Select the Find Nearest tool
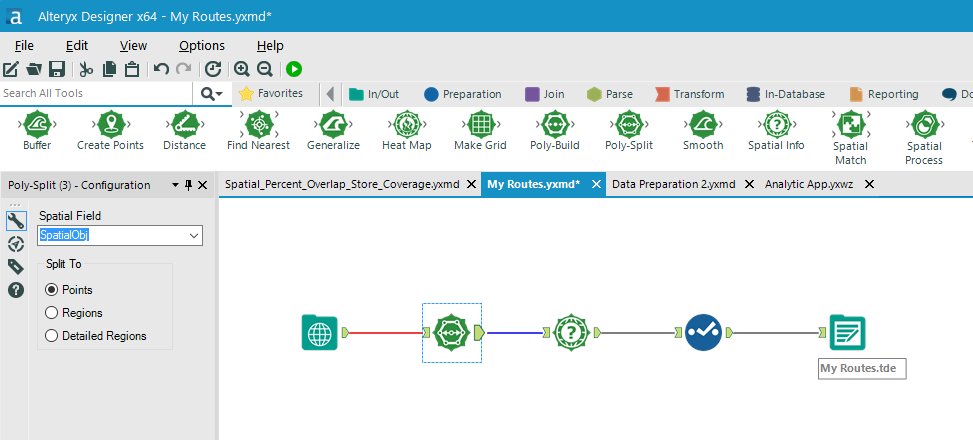 [x=258, y=132]
